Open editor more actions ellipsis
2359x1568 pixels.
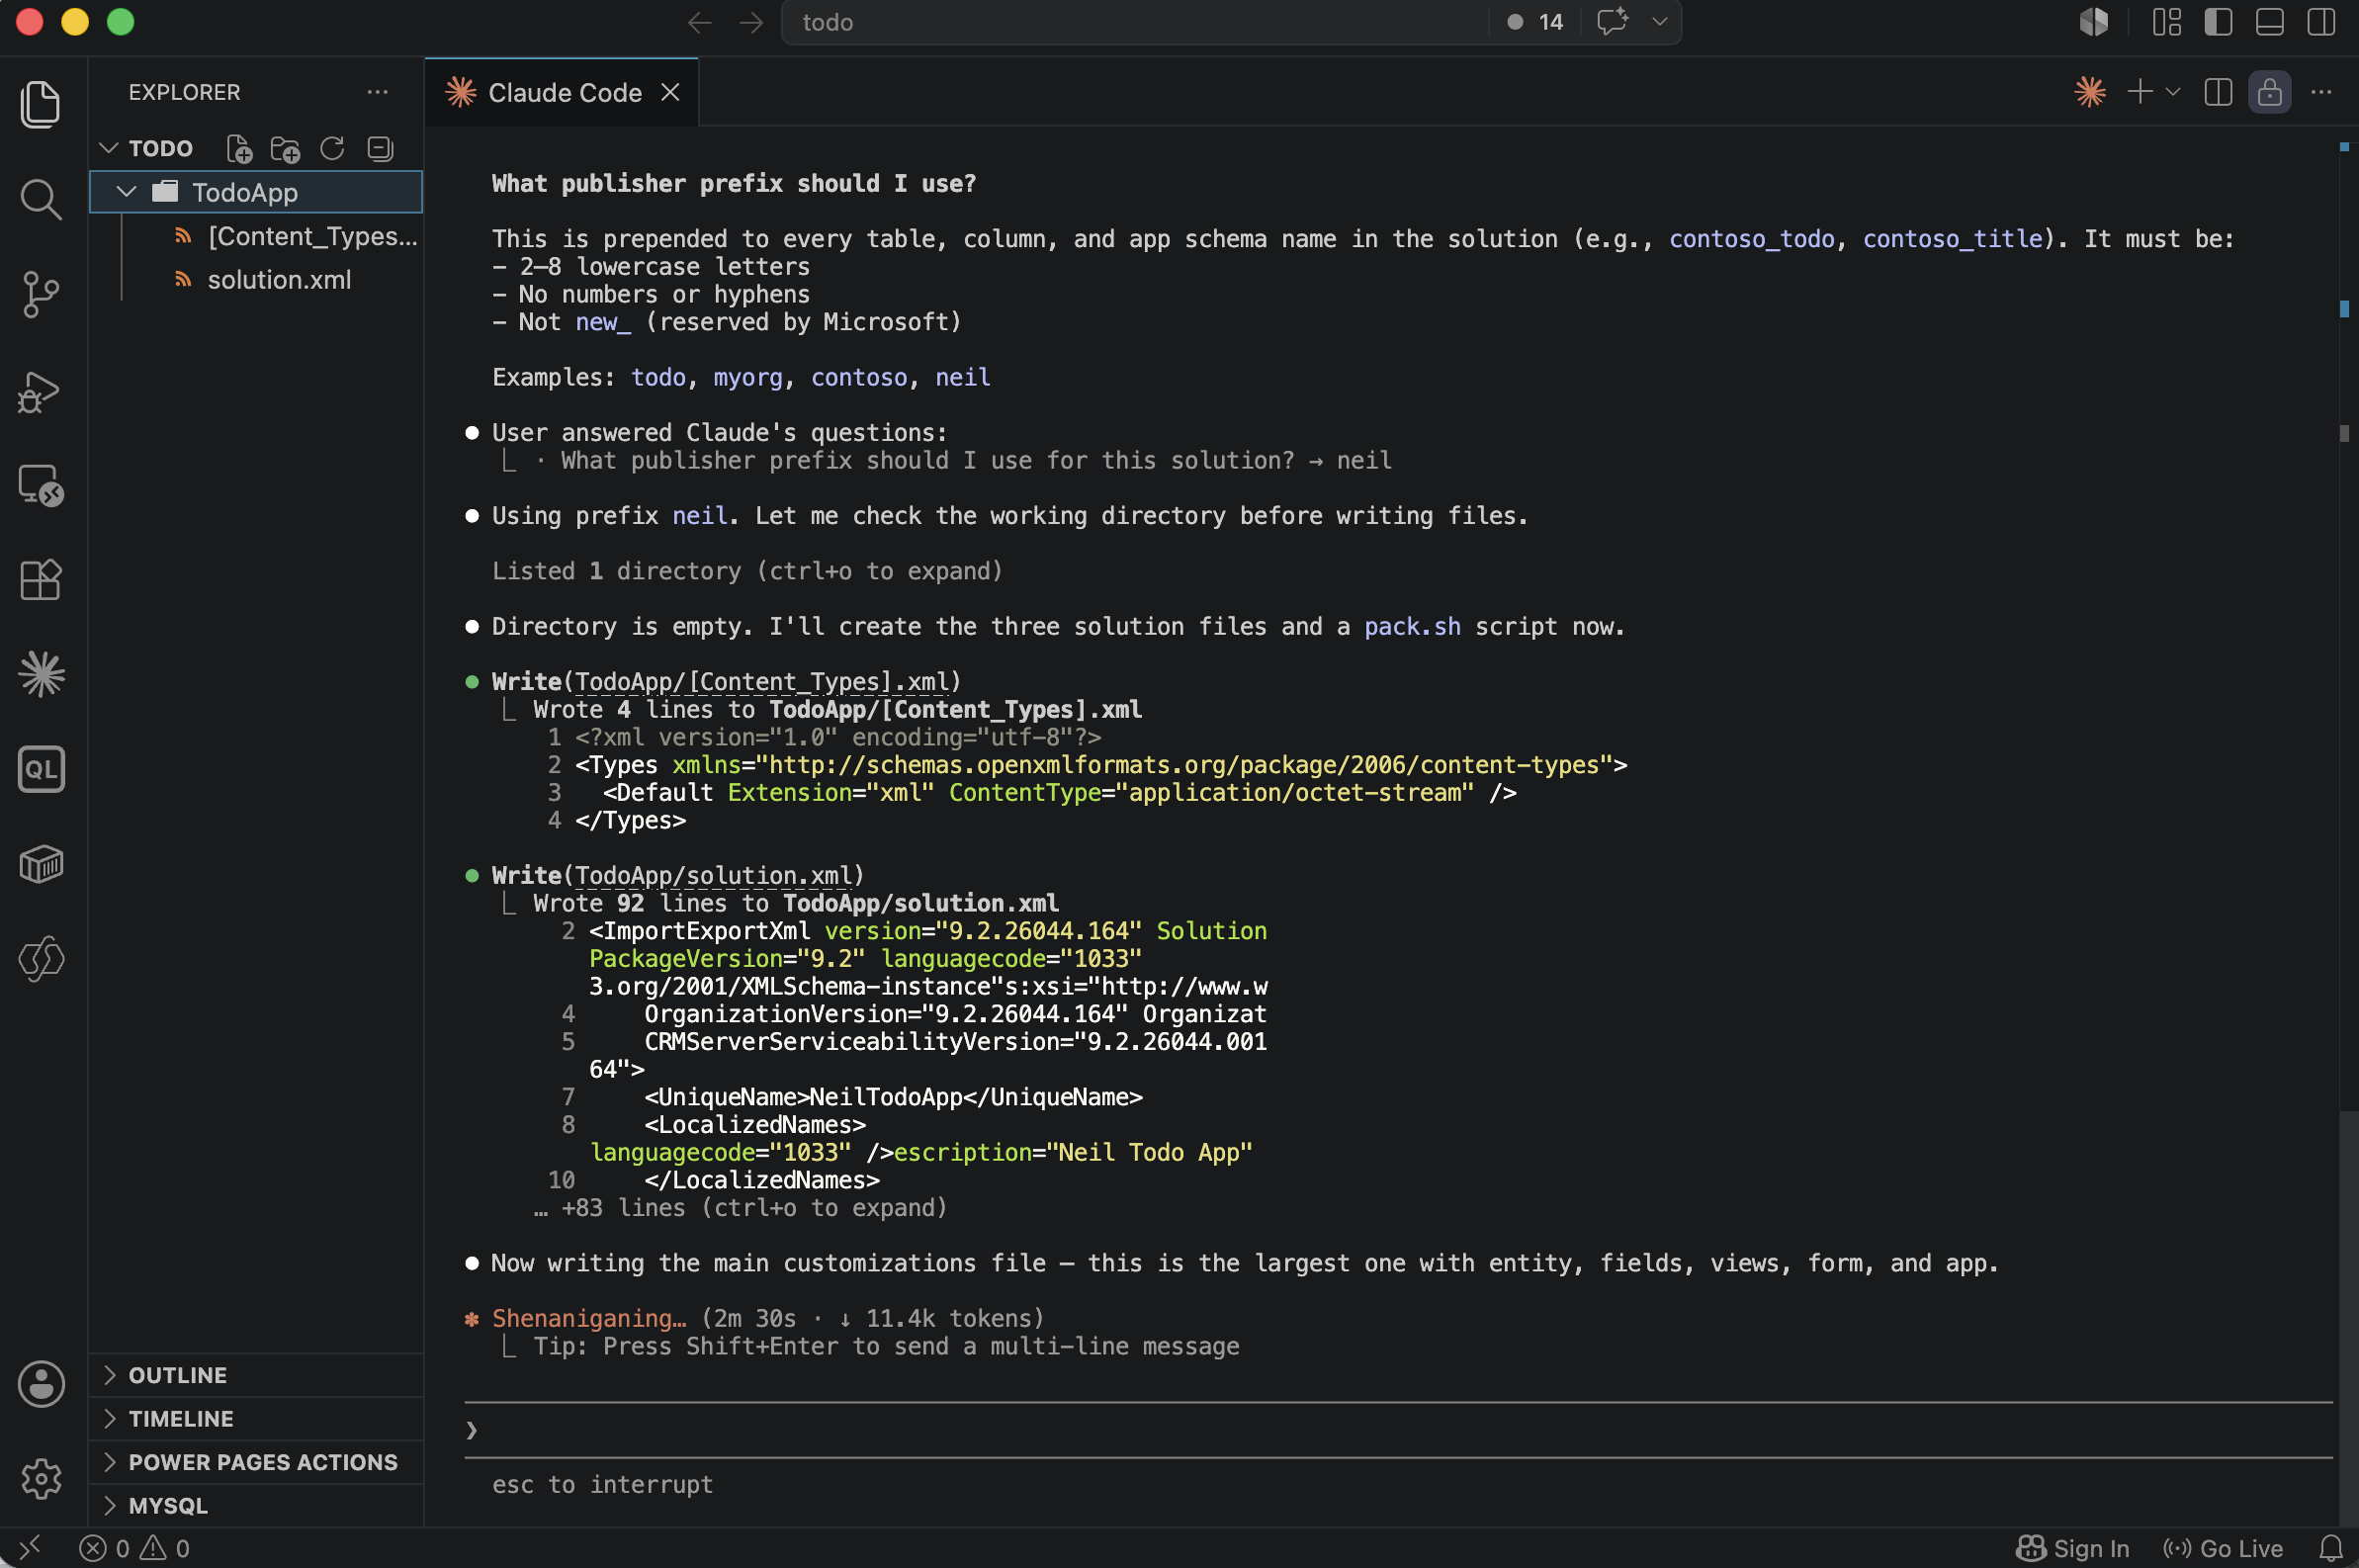[2321, 92]
